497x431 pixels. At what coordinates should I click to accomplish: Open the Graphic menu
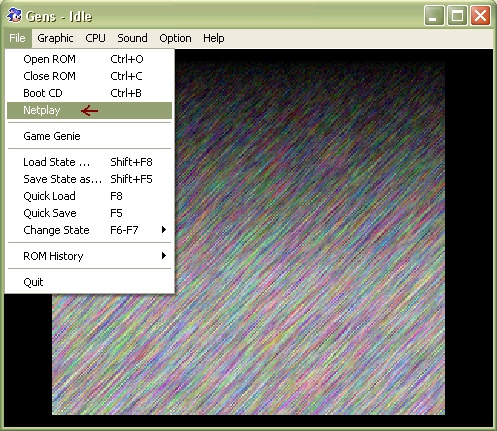pyautogui.click(x=55, y=38)
